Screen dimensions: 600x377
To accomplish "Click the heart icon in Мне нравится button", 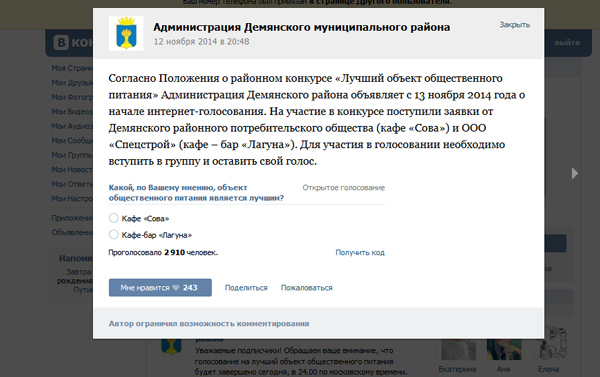I will pyautogui.click(x=176, y=287).
